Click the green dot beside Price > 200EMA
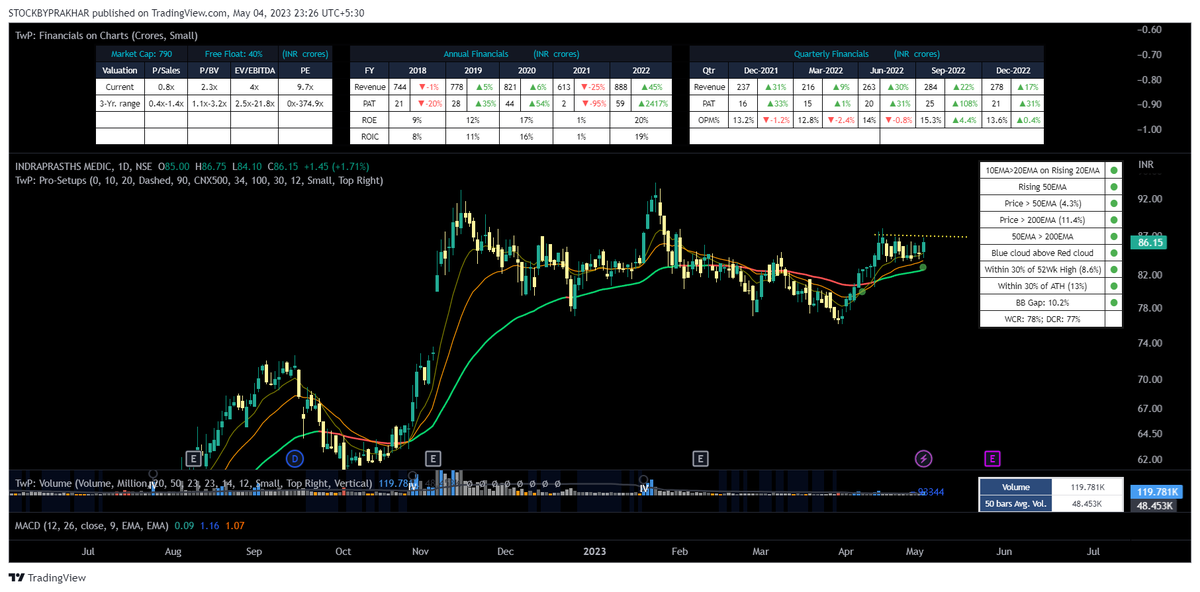1200x592 pixels. pos(1113,220)
